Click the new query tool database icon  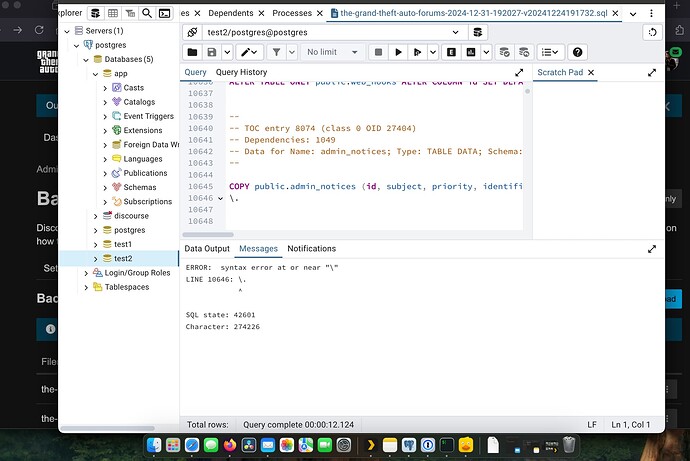tap(477, 32)
